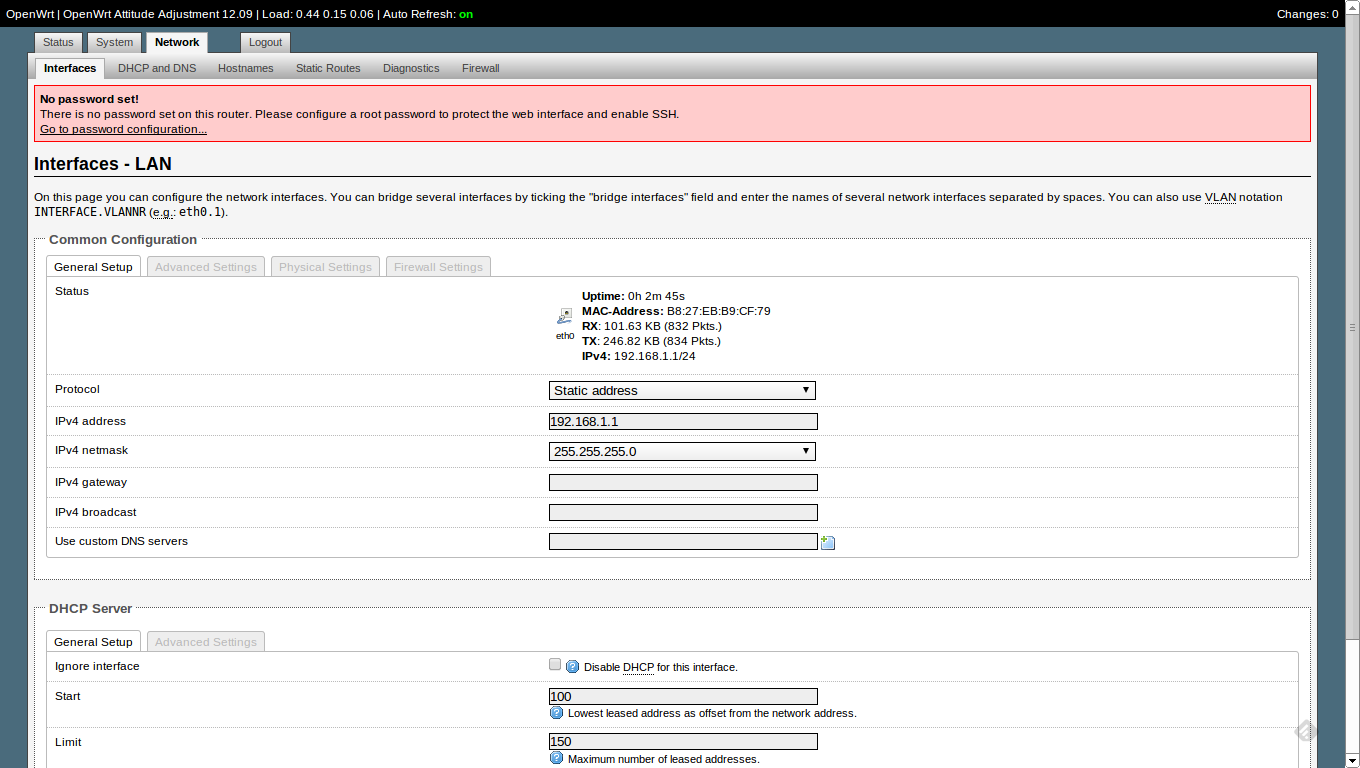Click the MAC address B8:27:EB:B9:CF:79
This screenshot has width=1360, height=768.
click(718, 311)
